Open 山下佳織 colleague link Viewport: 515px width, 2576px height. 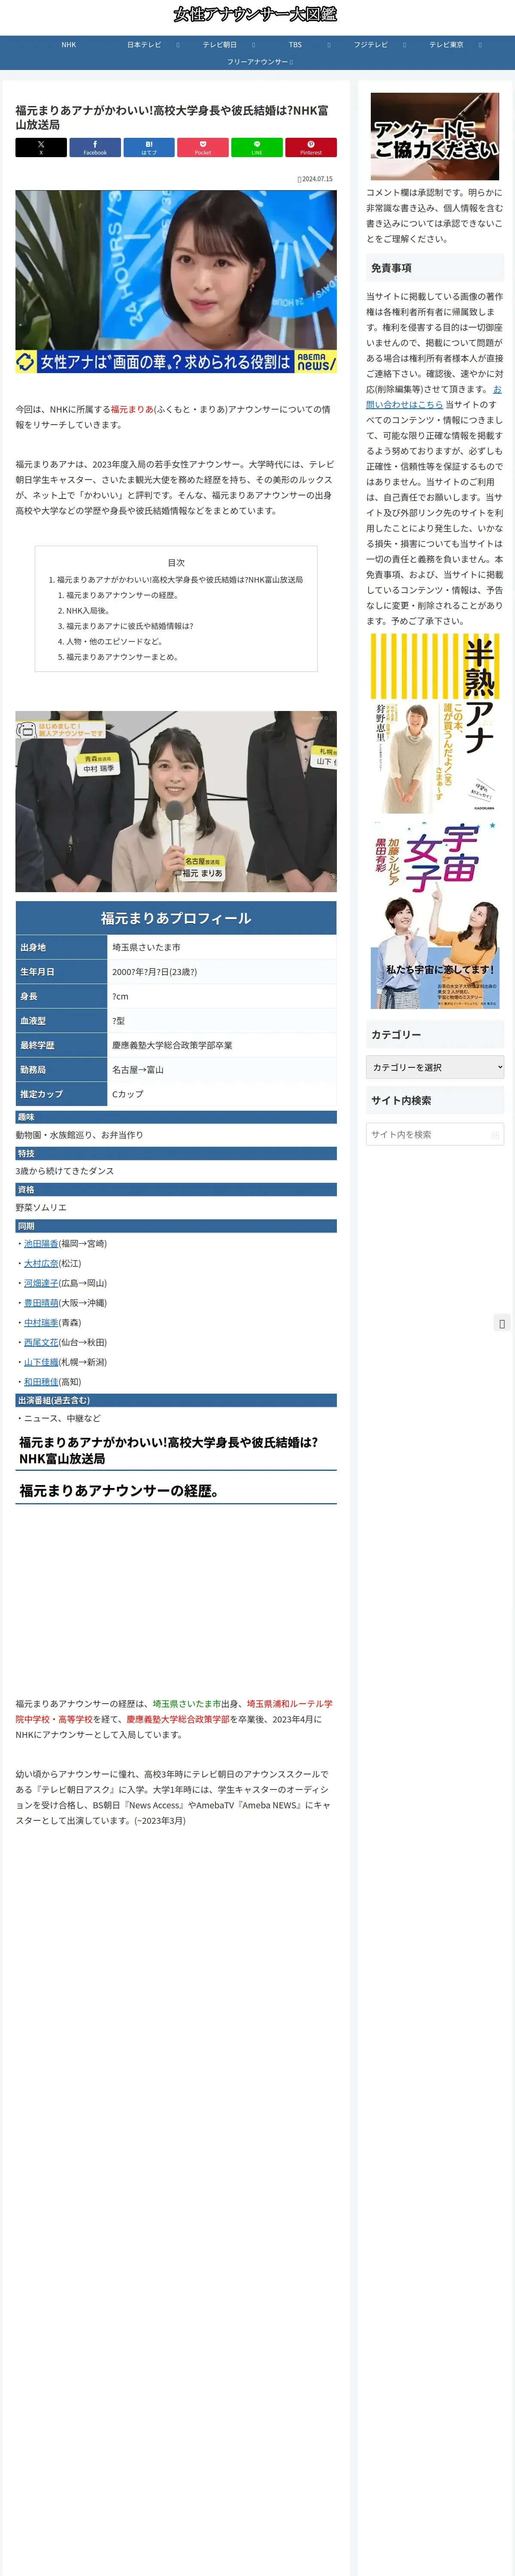[41, 1362]
